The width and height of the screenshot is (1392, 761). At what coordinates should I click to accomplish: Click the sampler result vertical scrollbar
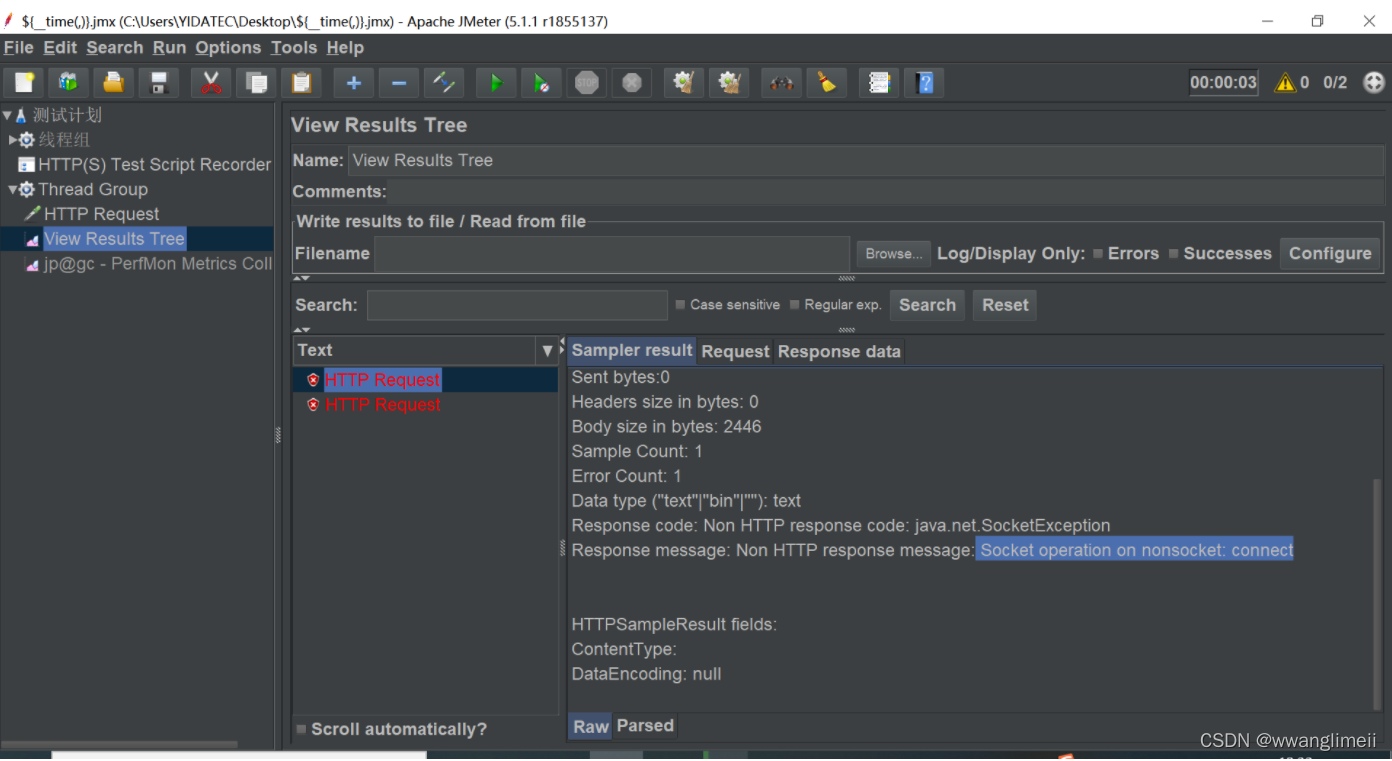pos(1376,594)
